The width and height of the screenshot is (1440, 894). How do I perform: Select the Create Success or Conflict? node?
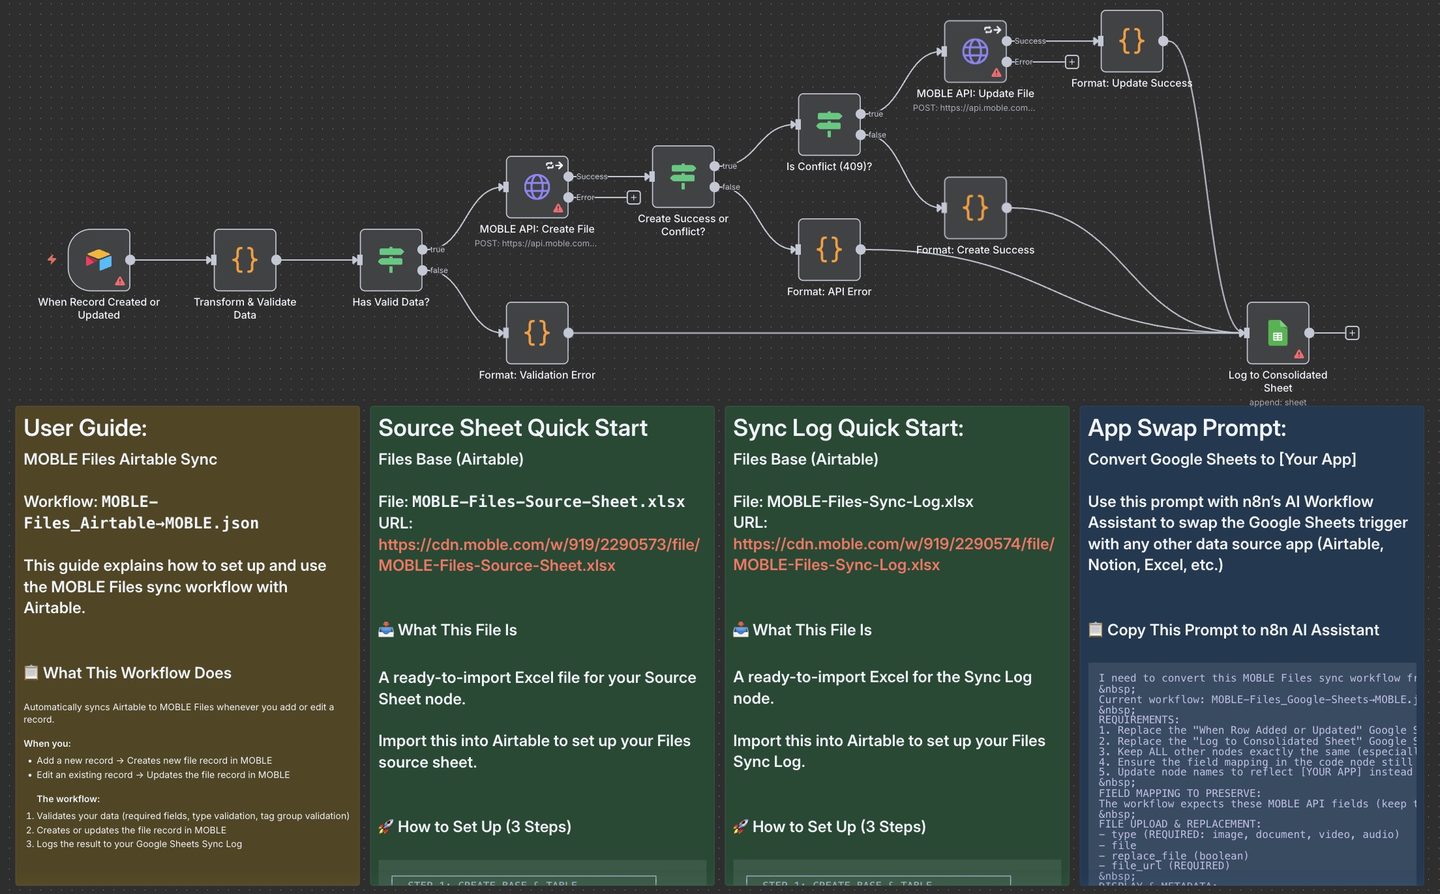pyautogui.click(x=682, y=177)
